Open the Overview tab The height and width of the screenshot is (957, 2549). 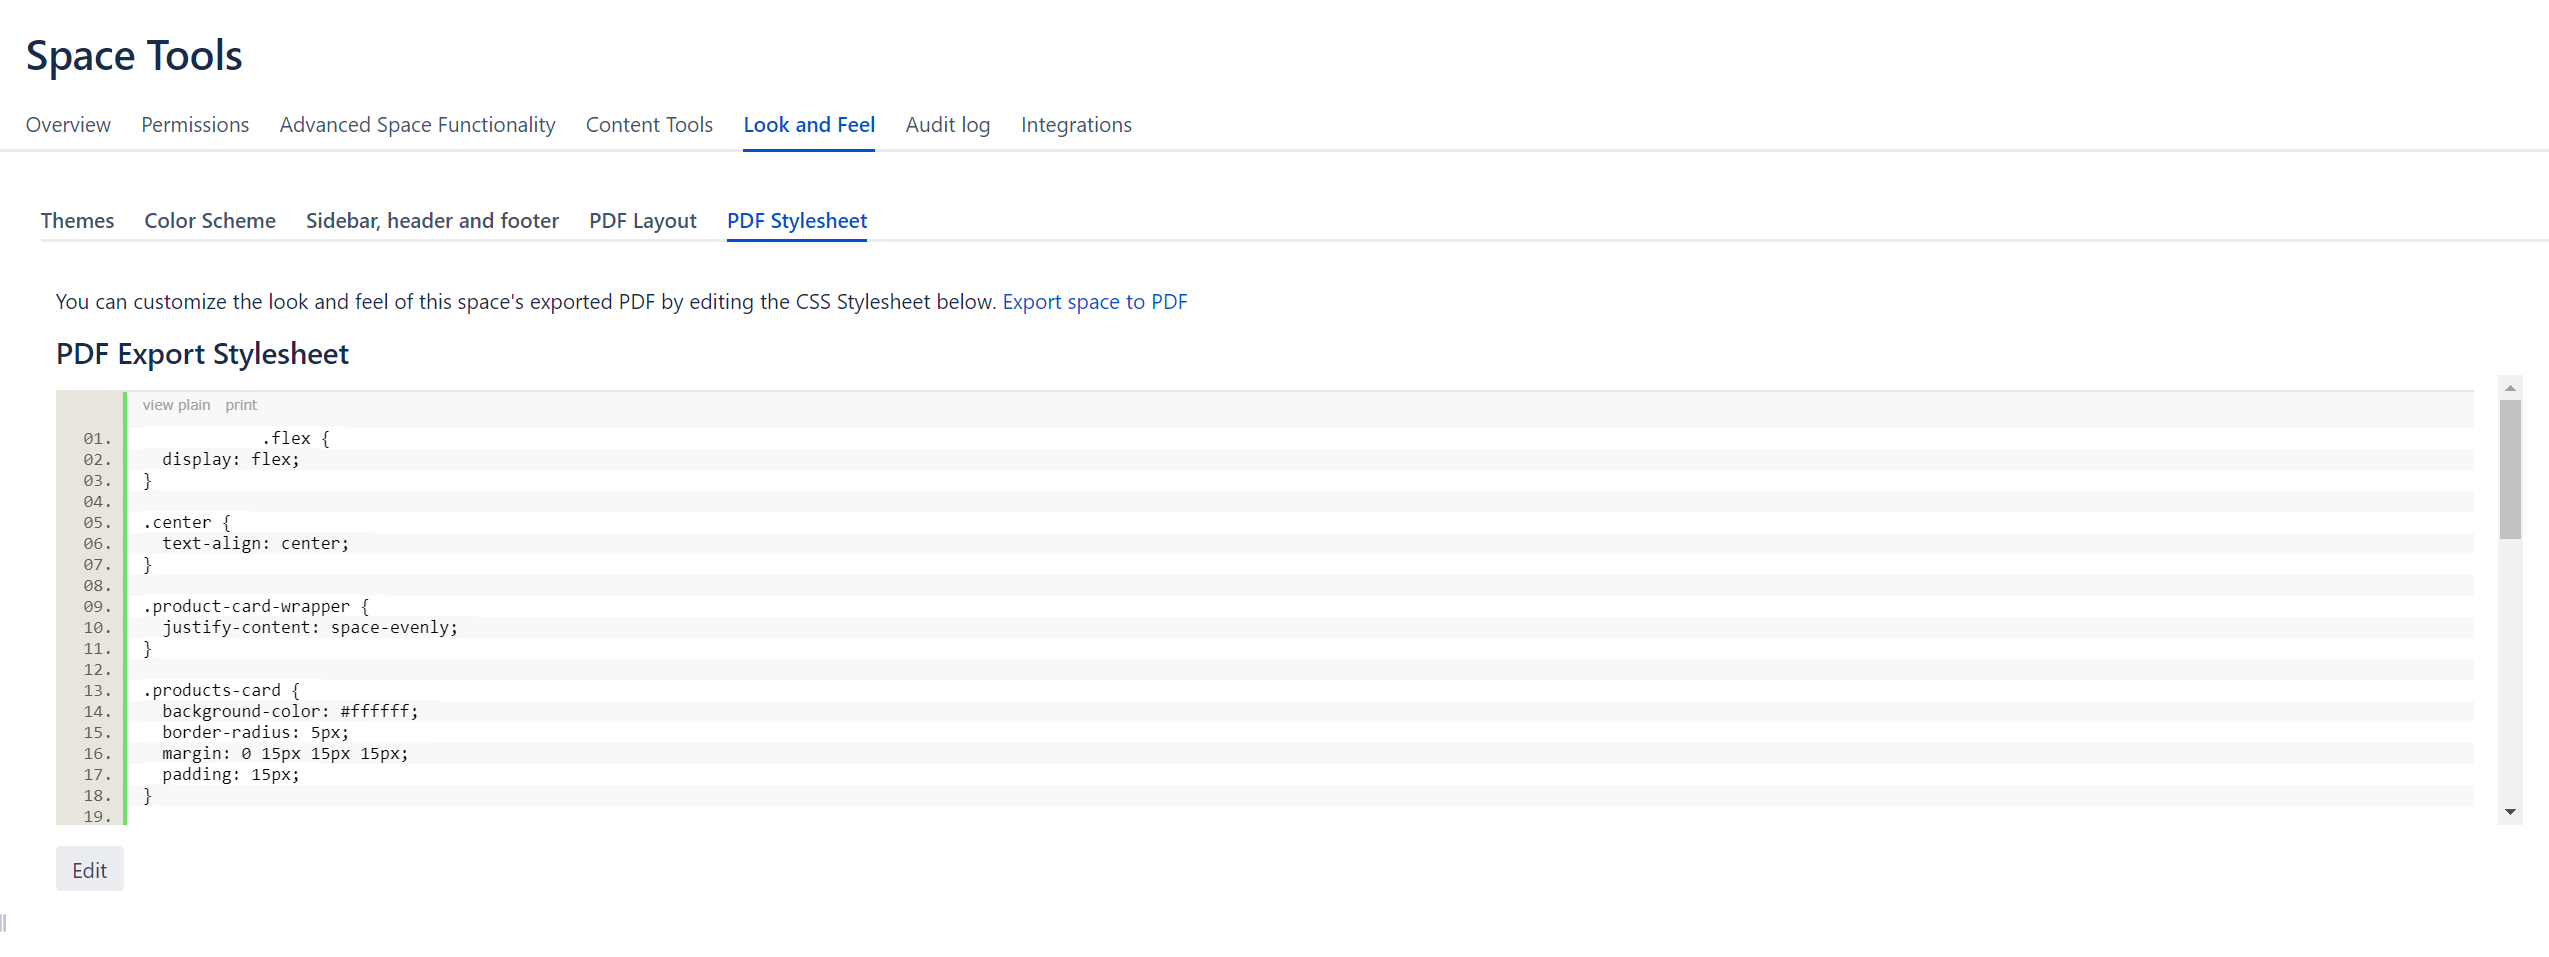click(68, 125)
